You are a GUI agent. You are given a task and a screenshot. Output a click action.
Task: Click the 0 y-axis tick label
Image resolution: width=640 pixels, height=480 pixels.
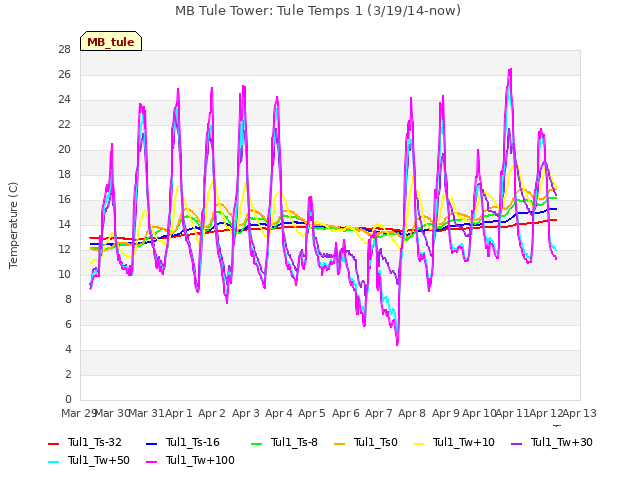point(68,400)
